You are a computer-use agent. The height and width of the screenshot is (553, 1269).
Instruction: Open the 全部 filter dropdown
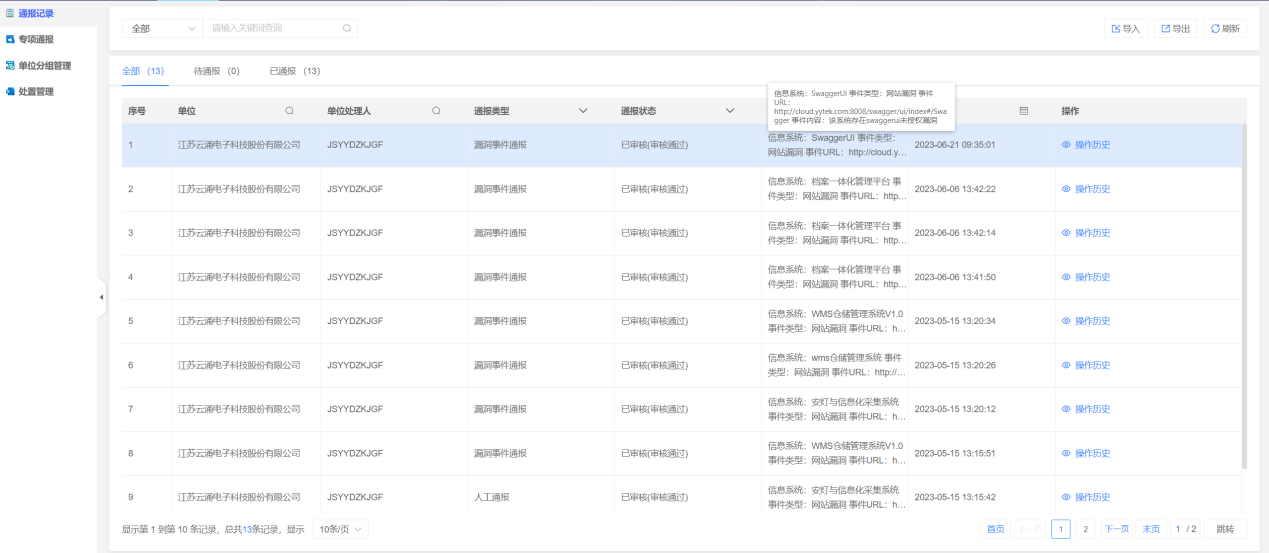(x=162, y=29)
